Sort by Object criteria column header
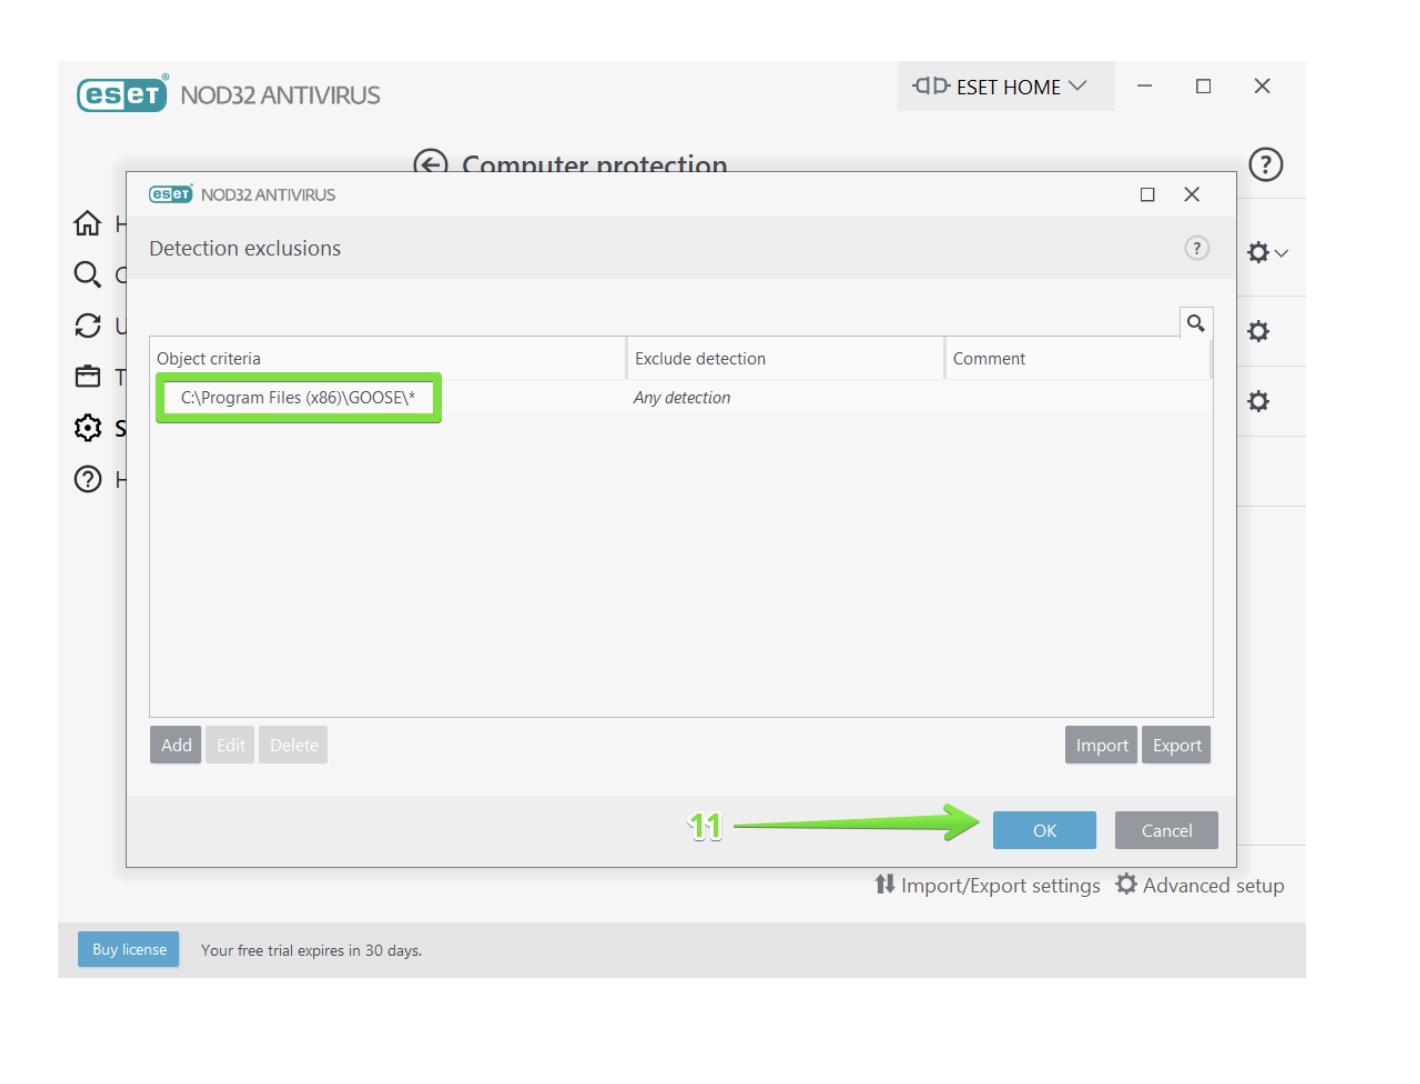This screenshot has height=1084, width=1420. coord(388,358)
